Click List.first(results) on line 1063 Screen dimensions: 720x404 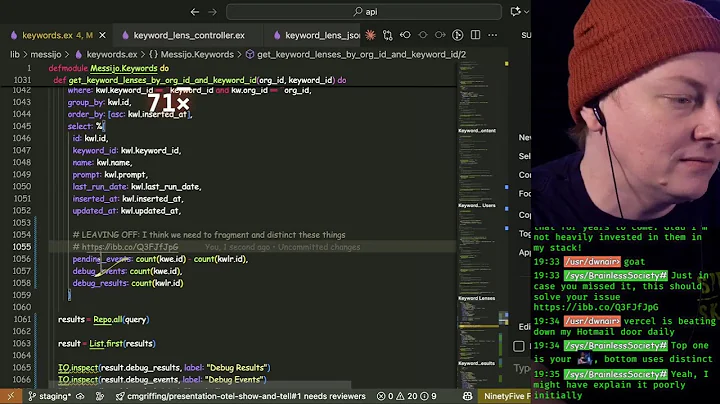click(x=122, y=344)
